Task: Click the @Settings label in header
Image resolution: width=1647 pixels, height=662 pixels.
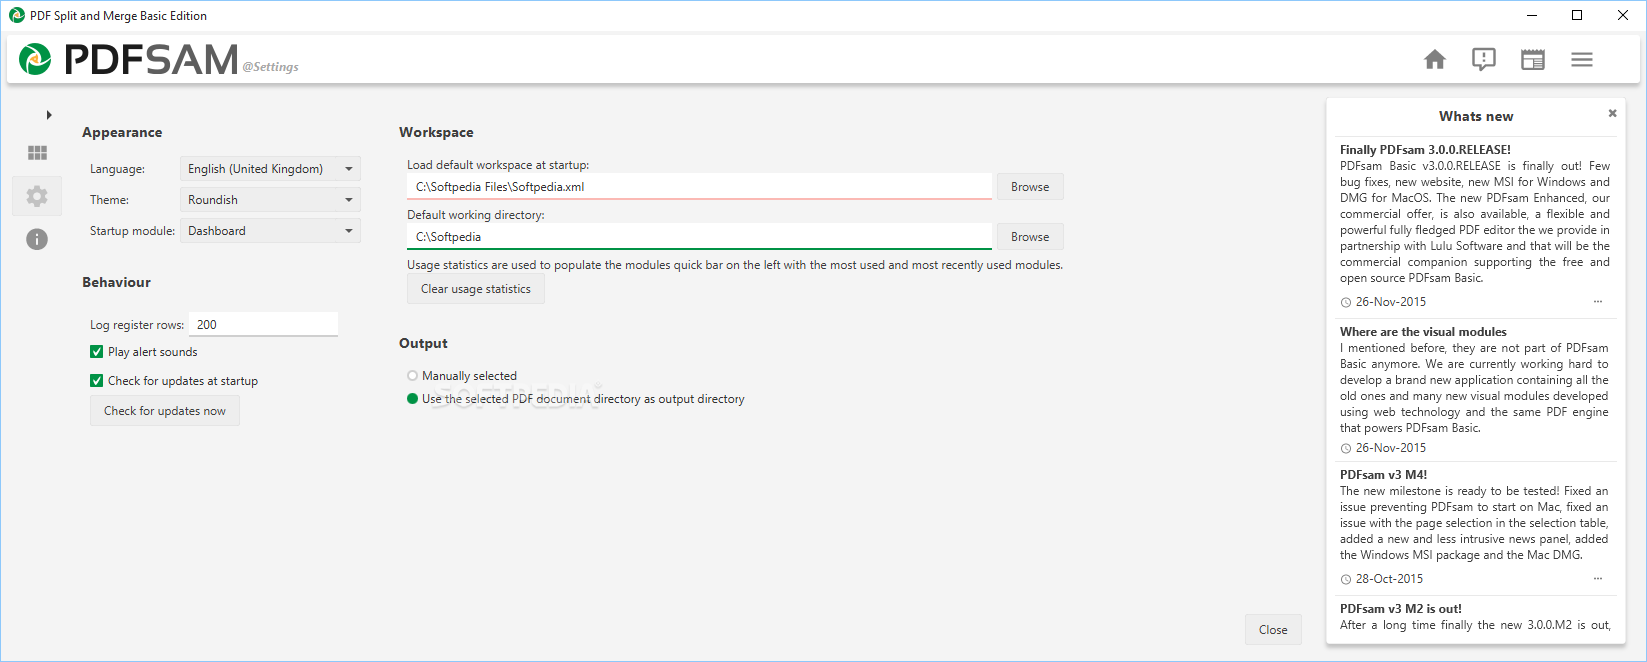Action: [x=270, y=67]
